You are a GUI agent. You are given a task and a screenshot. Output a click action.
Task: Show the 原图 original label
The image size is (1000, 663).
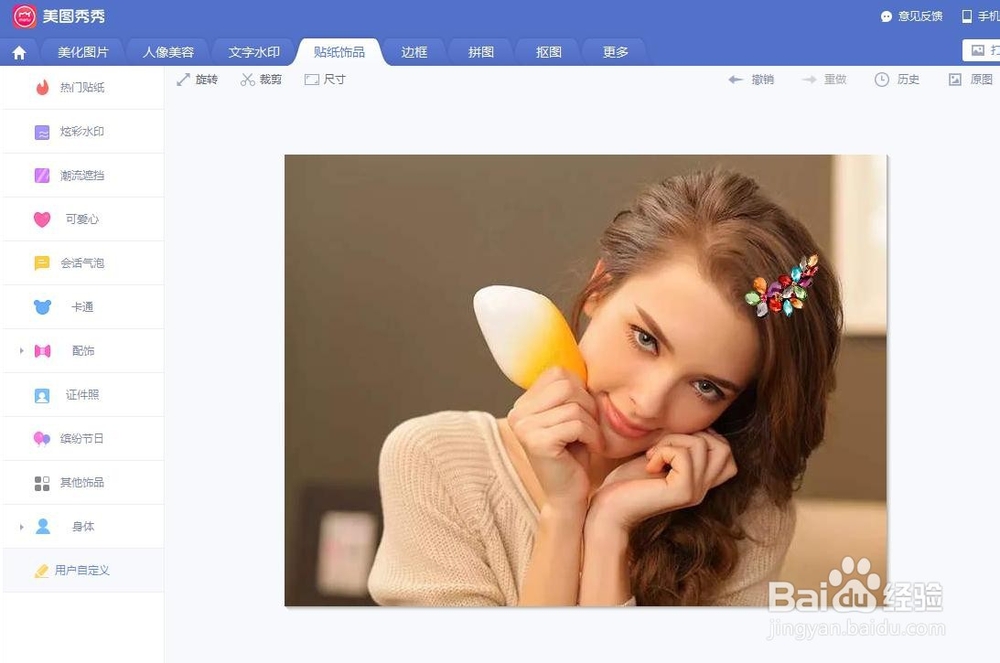pyautogui.click(x=982, y=80)
